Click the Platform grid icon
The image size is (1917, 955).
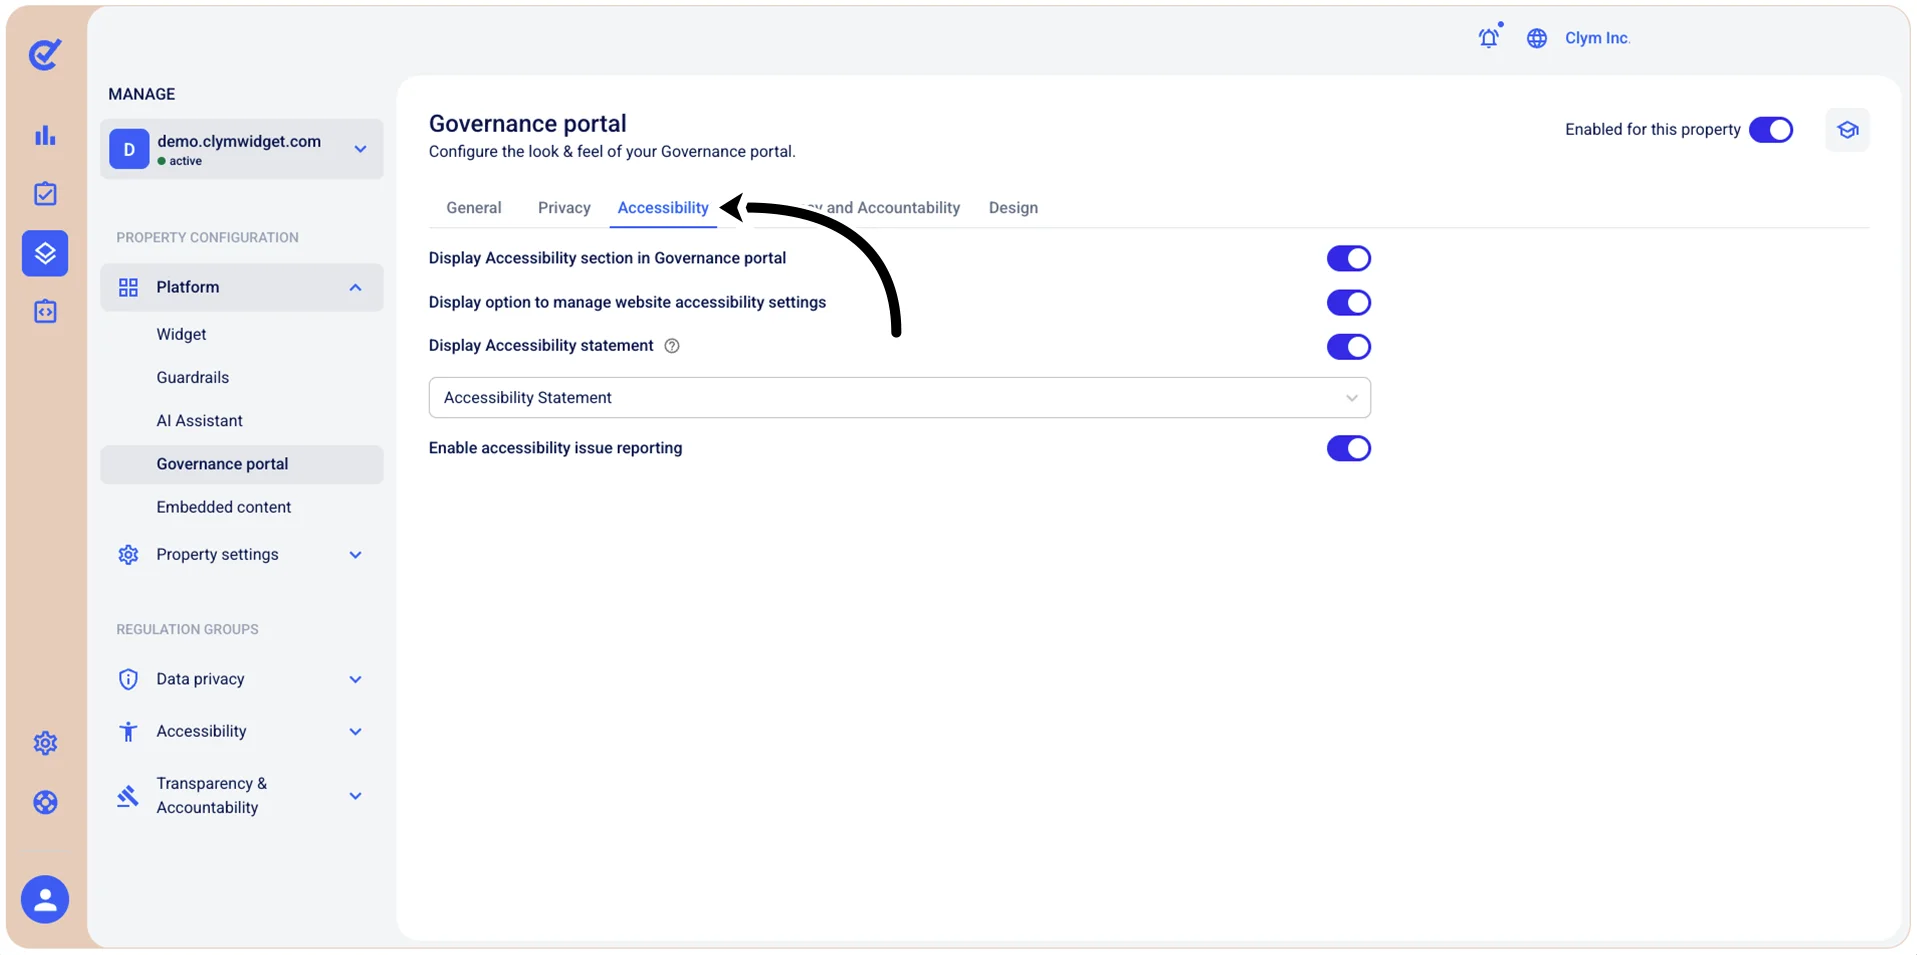(x=128, y=288)
